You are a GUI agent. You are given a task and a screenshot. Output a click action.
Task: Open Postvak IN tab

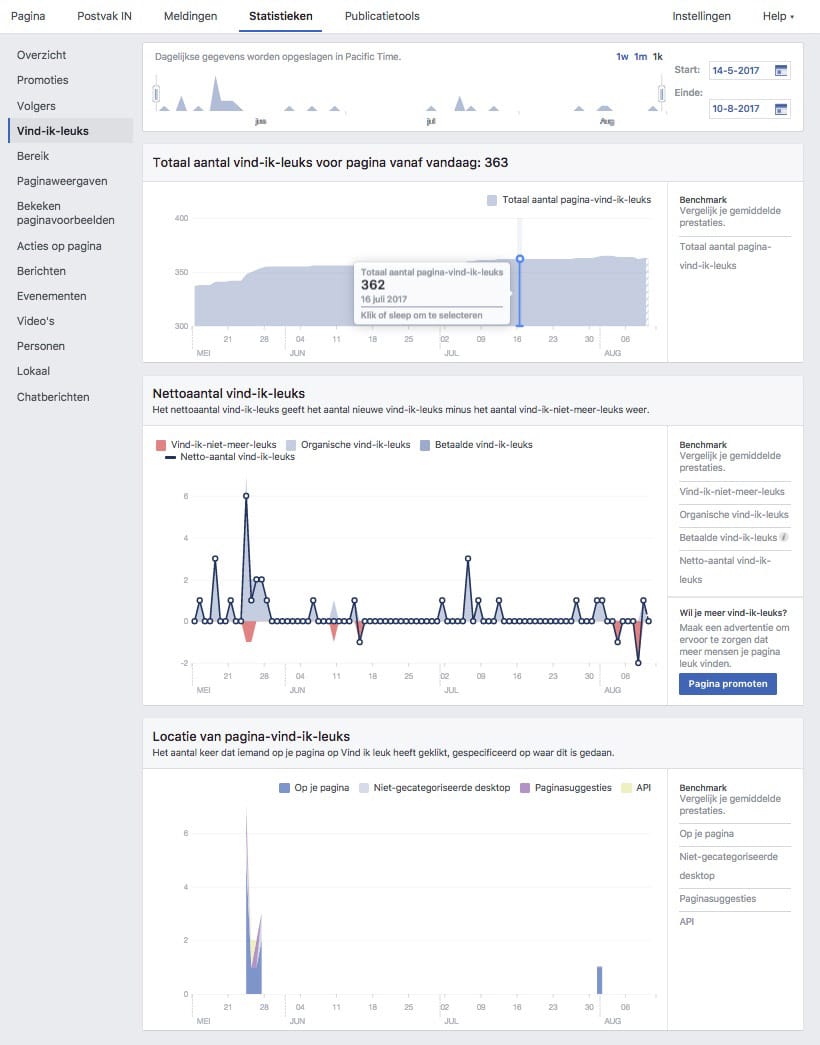pos(105,16)
